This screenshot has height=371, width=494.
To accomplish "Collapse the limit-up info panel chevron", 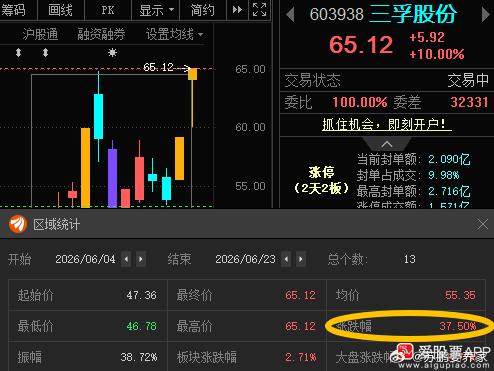I will (x=387, y=144).
